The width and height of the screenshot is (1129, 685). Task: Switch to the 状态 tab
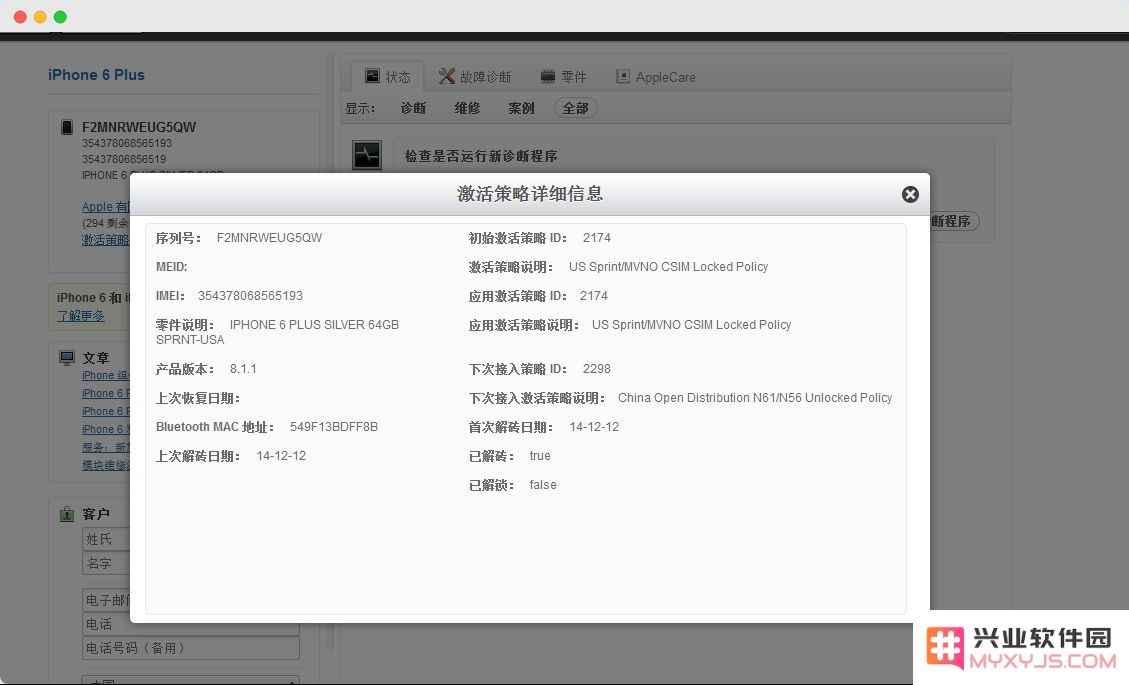[387, 76]
